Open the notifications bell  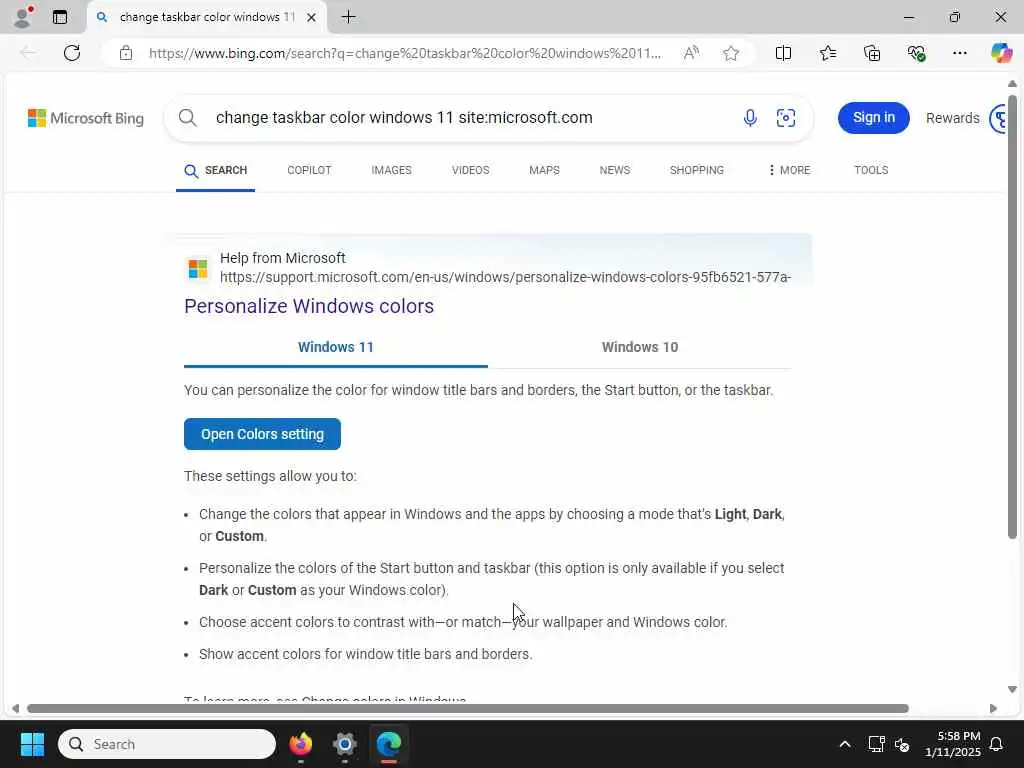pyautogui.click(x=997, y=744)
